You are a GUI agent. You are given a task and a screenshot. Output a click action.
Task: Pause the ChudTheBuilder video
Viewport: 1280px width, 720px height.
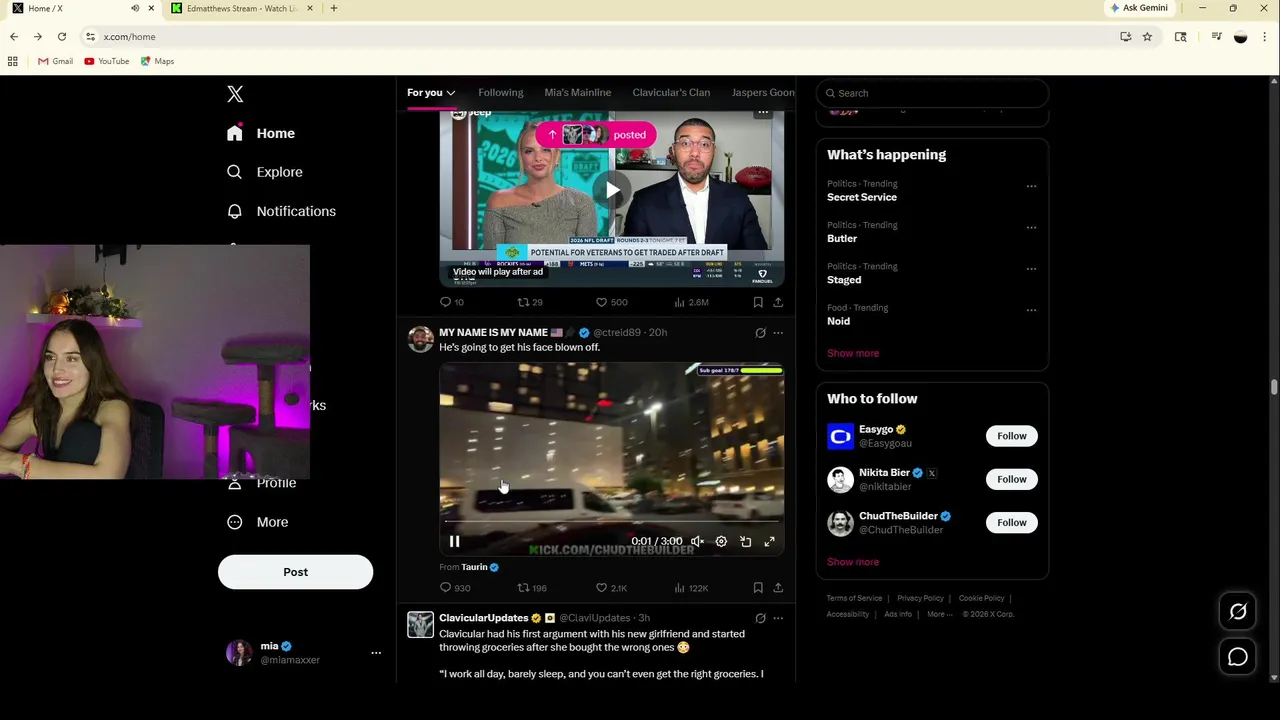click(x=454, y=541)
